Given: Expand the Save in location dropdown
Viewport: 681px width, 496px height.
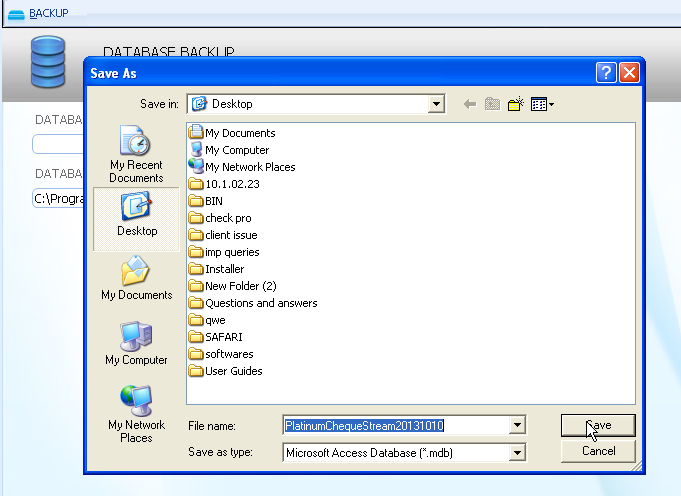Looking at the screenshot, I should 435,104.
